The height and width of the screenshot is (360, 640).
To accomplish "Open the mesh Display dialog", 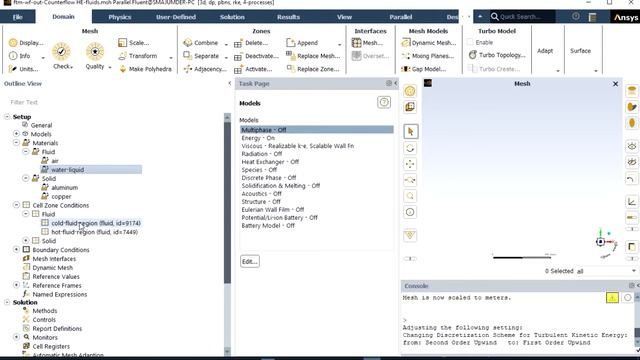I will (x=26, y=42).
